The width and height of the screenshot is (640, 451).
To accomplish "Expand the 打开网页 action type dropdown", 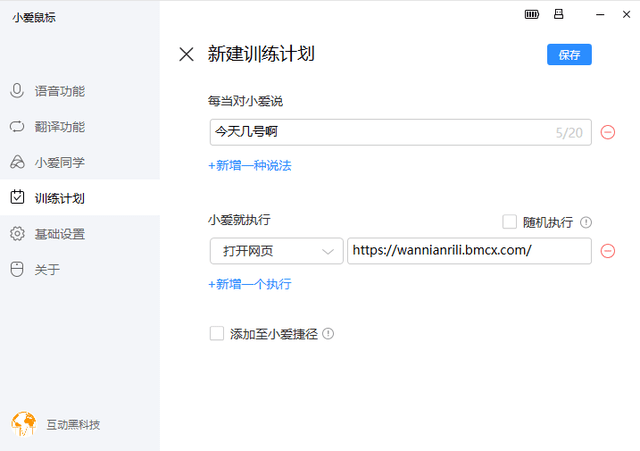I will [276, 251].
